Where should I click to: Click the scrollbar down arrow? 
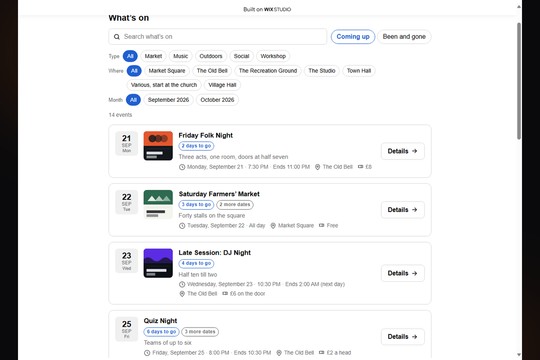click(x=519, y=354)
